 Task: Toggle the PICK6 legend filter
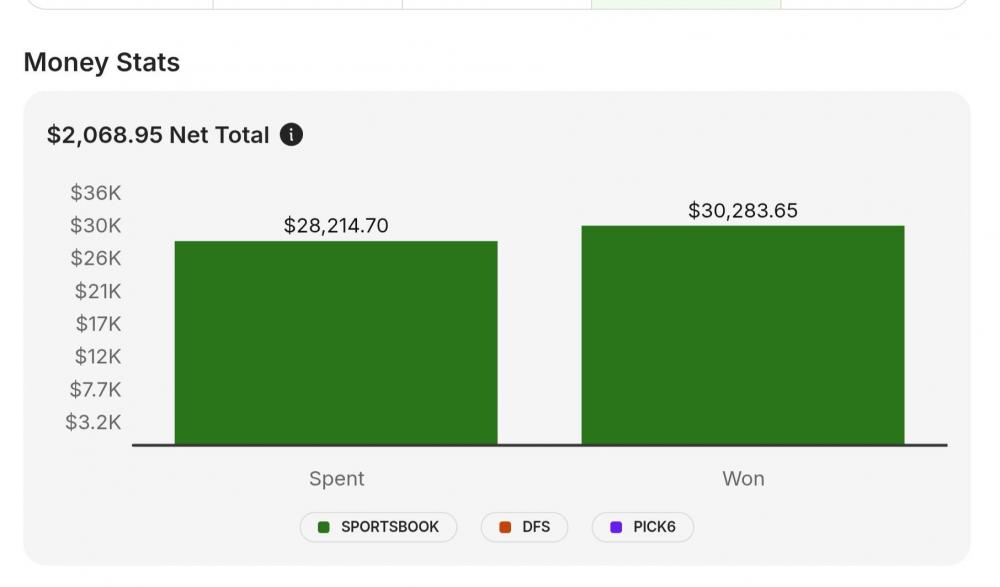click(642, 527)
